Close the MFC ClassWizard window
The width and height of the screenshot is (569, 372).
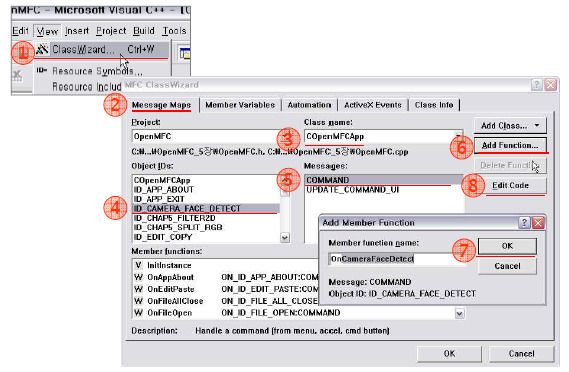point(550,85)
